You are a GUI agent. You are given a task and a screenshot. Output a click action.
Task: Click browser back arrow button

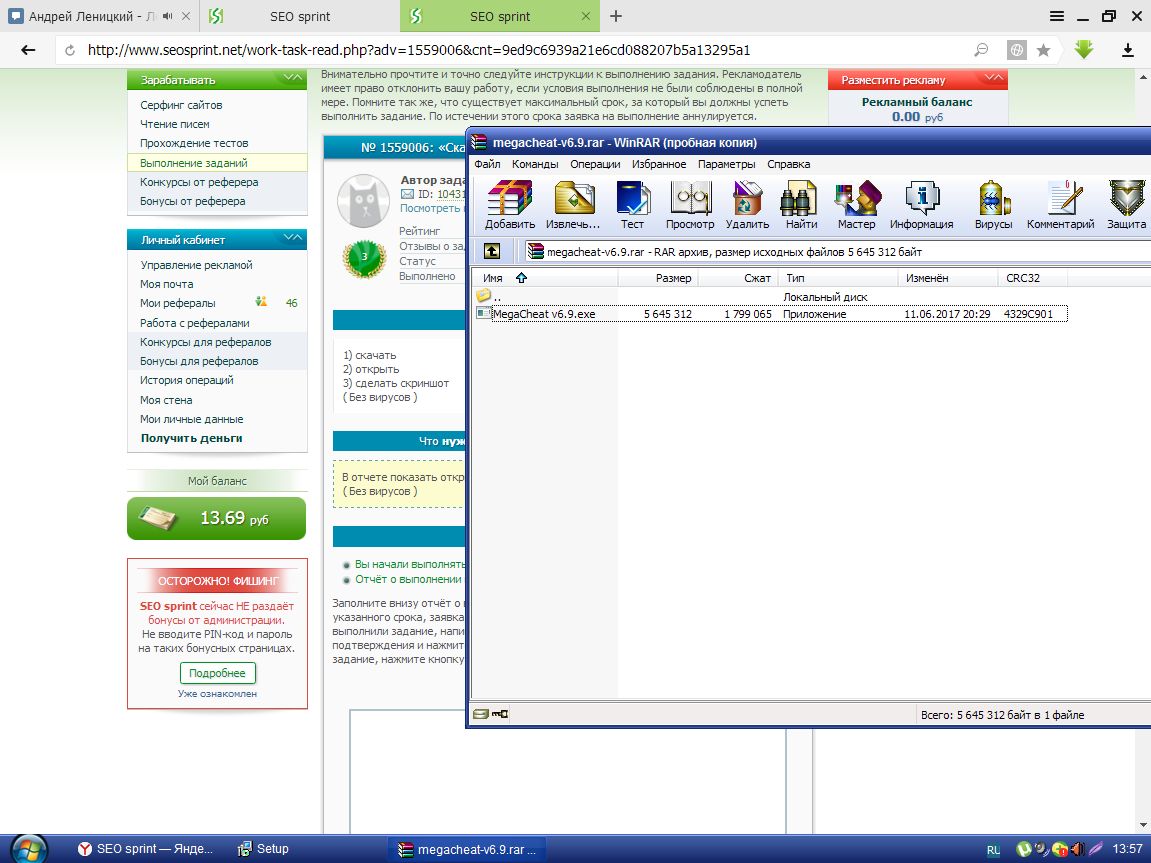pyautogui.click(x=28, y=50)
